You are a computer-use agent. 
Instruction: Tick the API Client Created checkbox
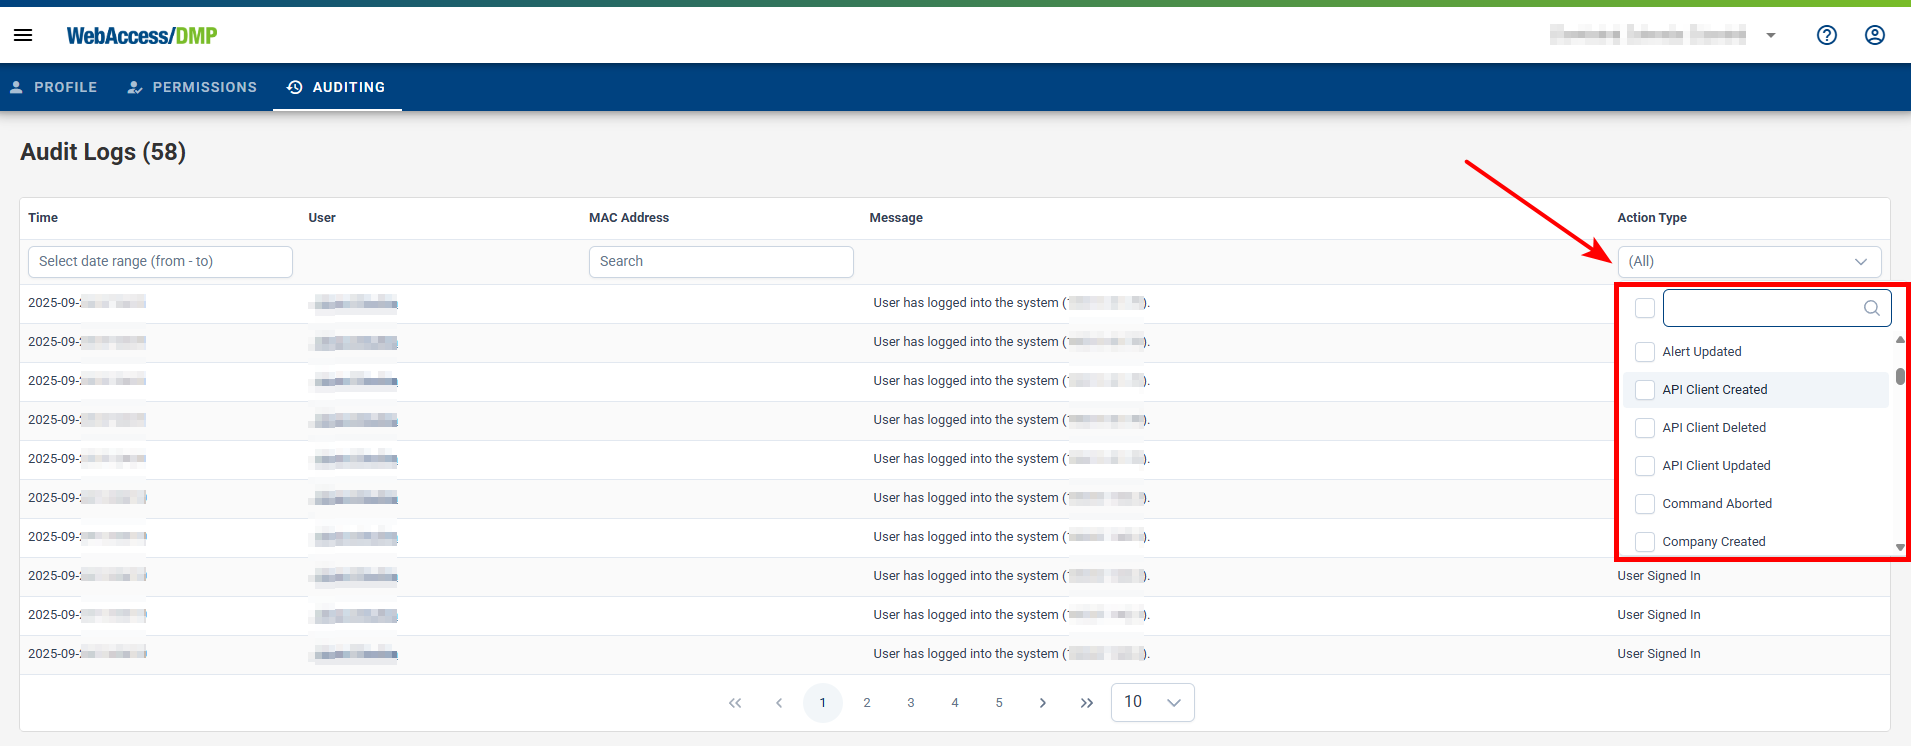tap(1644, 390)
